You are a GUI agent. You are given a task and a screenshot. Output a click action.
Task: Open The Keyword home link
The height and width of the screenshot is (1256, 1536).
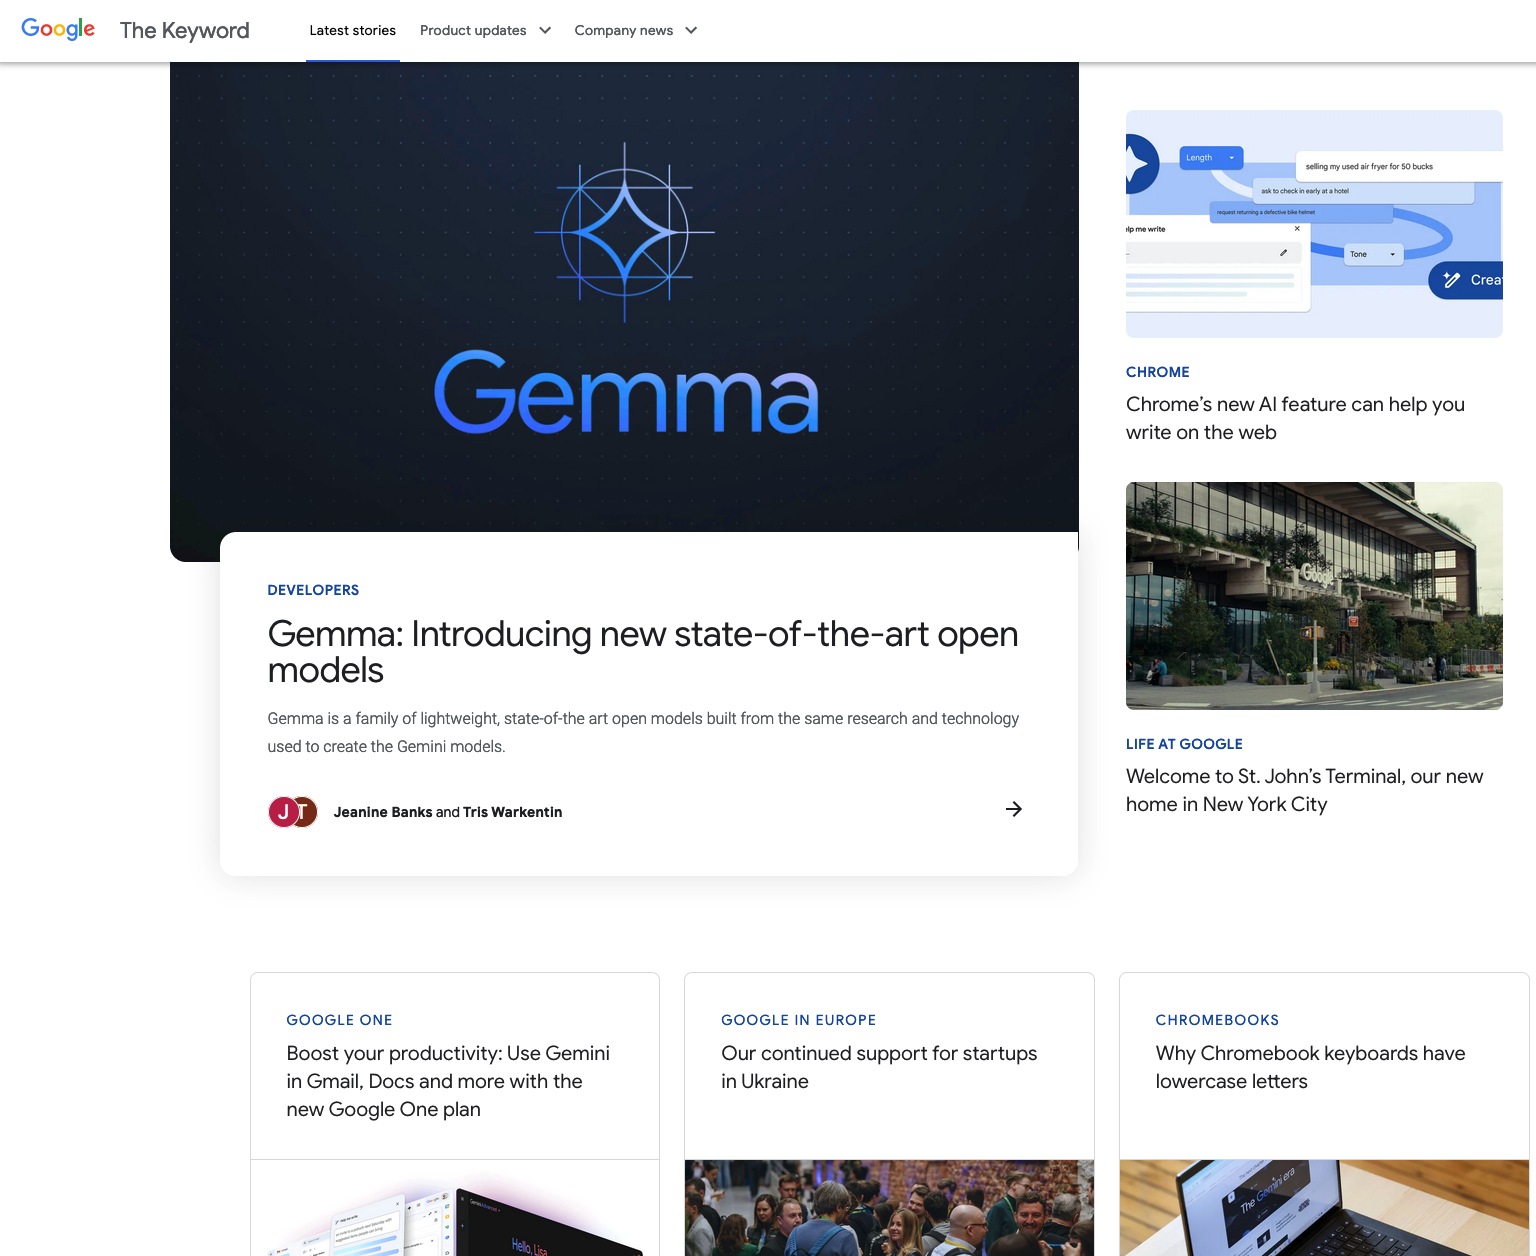point(185,30)
